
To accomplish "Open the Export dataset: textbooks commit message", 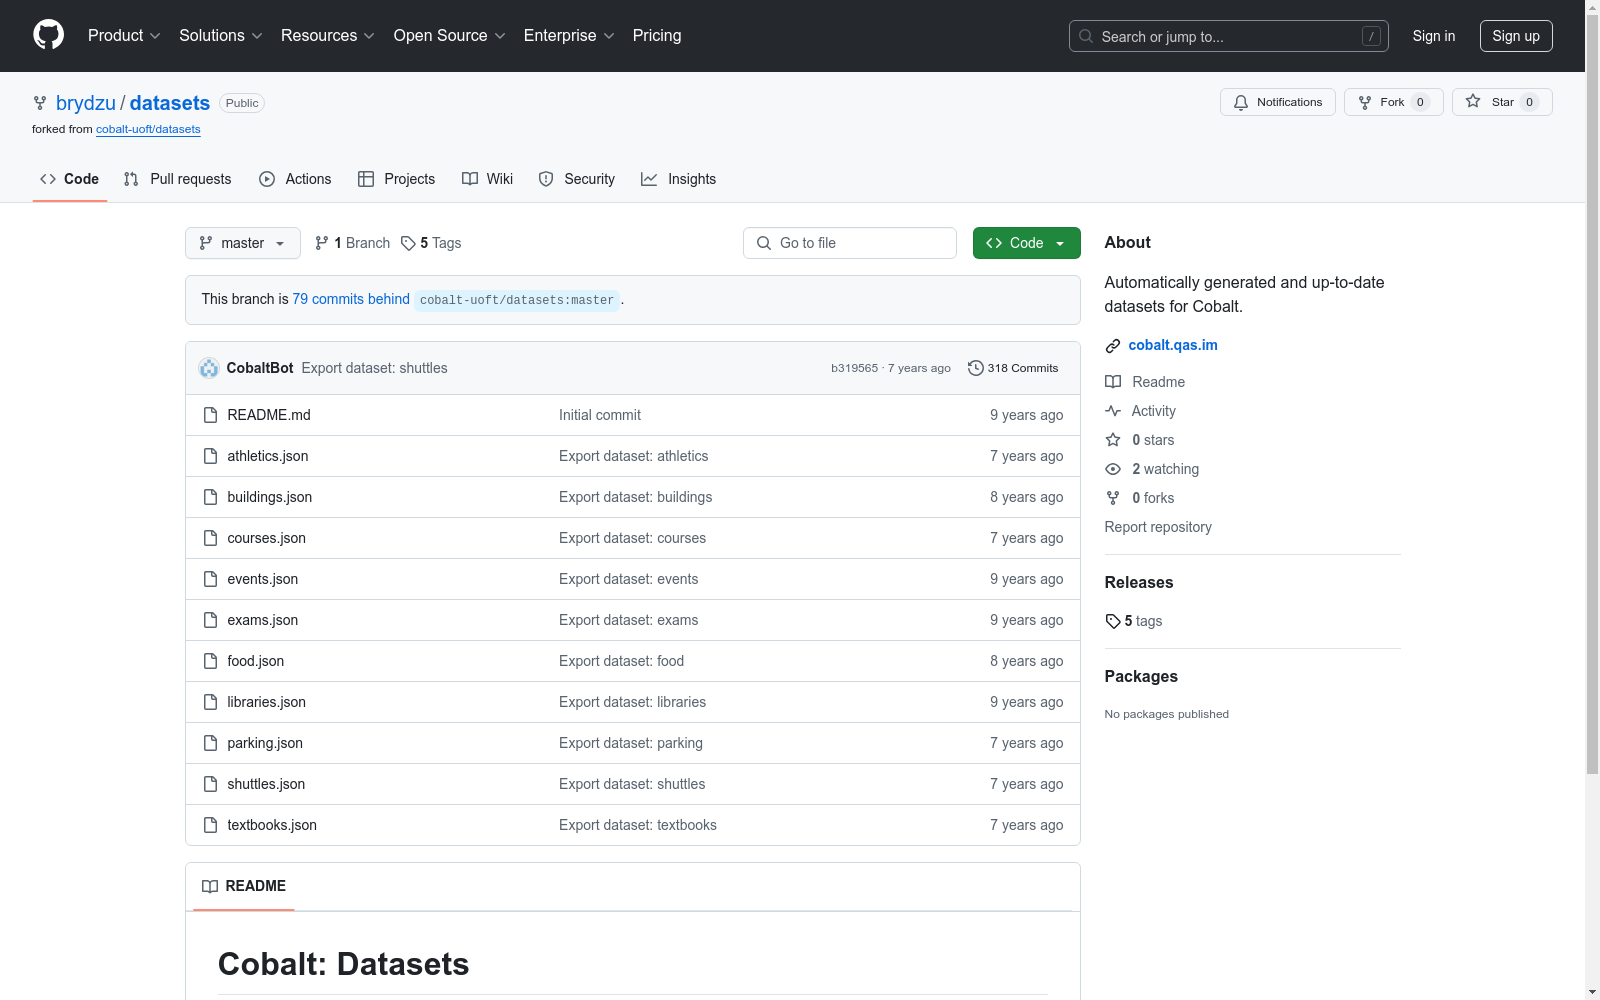I will 638,825.
